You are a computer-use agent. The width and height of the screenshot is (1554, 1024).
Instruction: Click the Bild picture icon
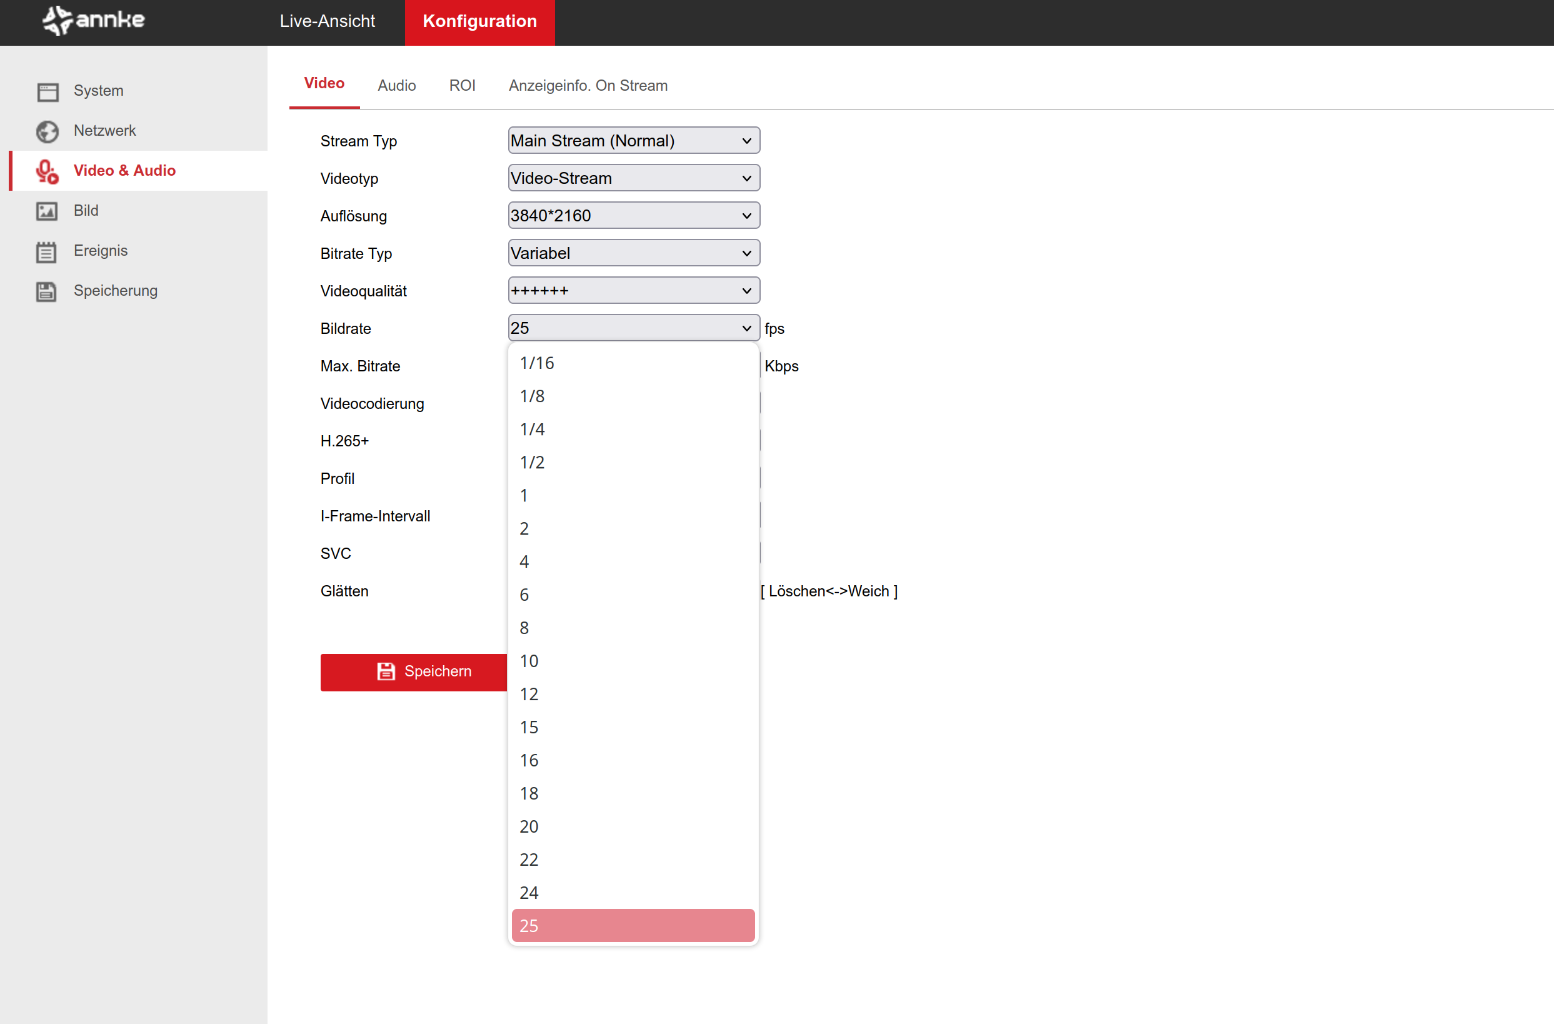click(47, 211)
